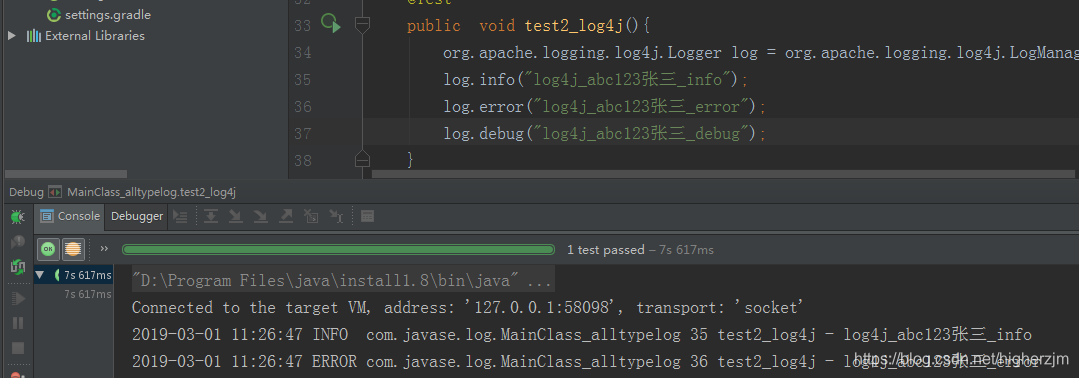
Task: Click the Drop Frame icon
Action: click(311, 216)
